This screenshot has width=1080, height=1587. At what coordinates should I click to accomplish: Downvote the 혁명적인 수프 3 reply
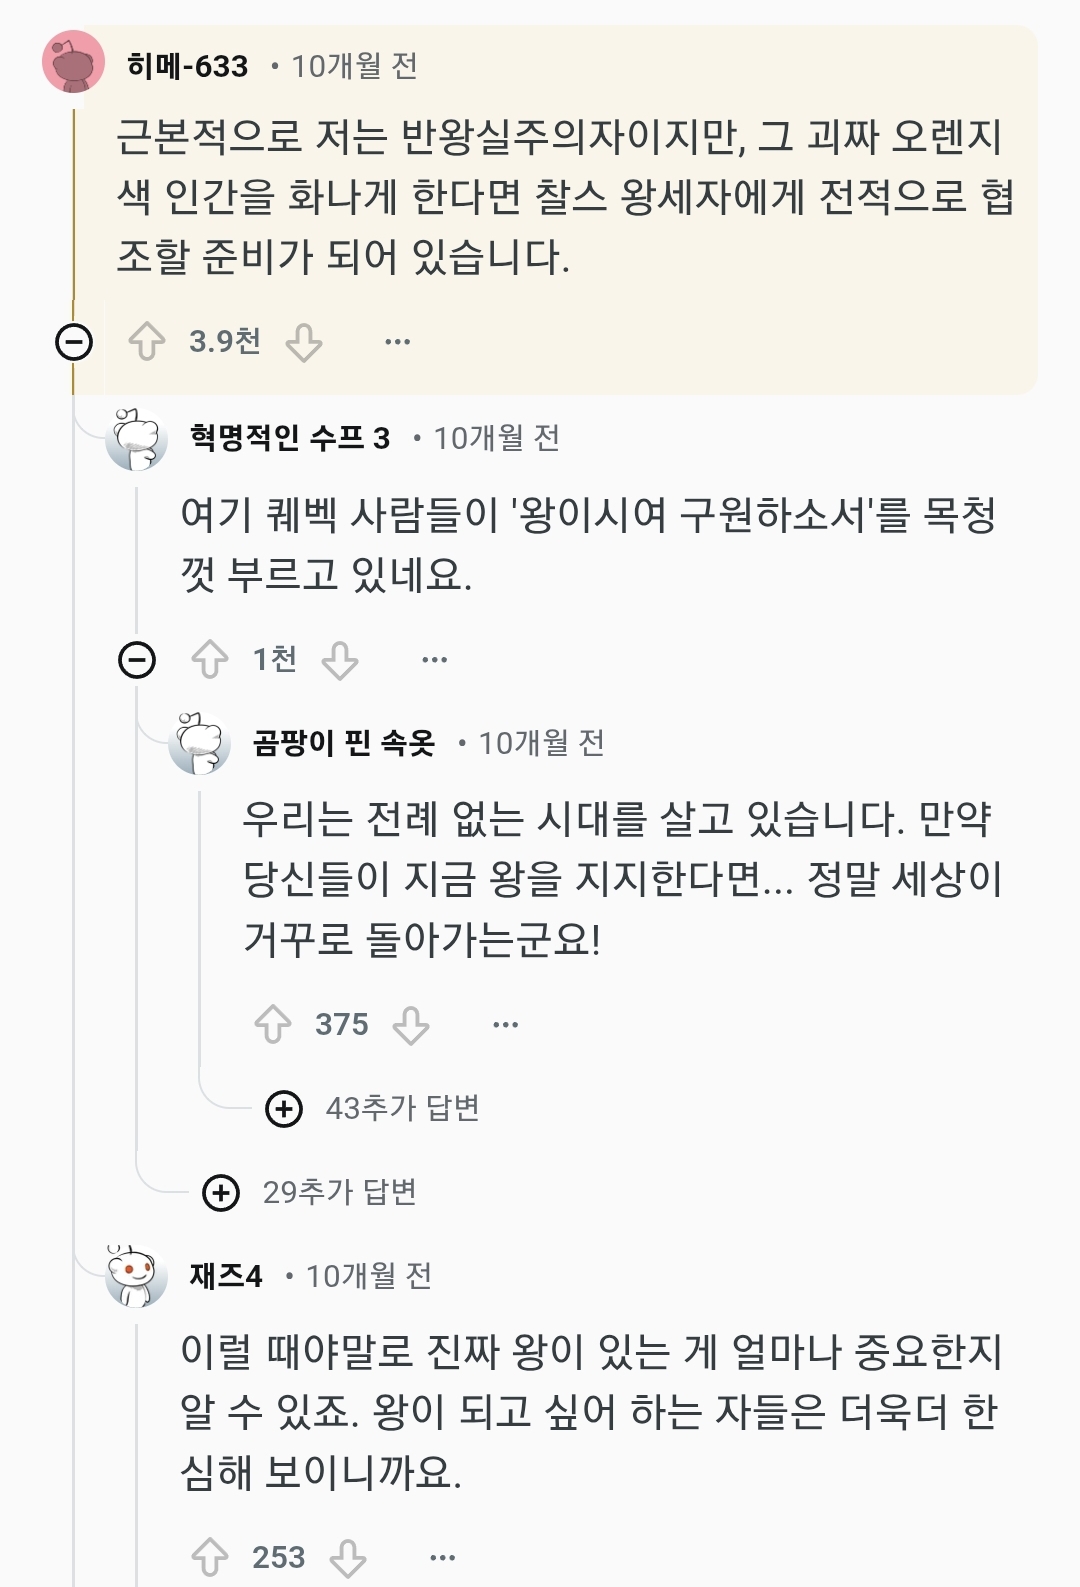340,660
